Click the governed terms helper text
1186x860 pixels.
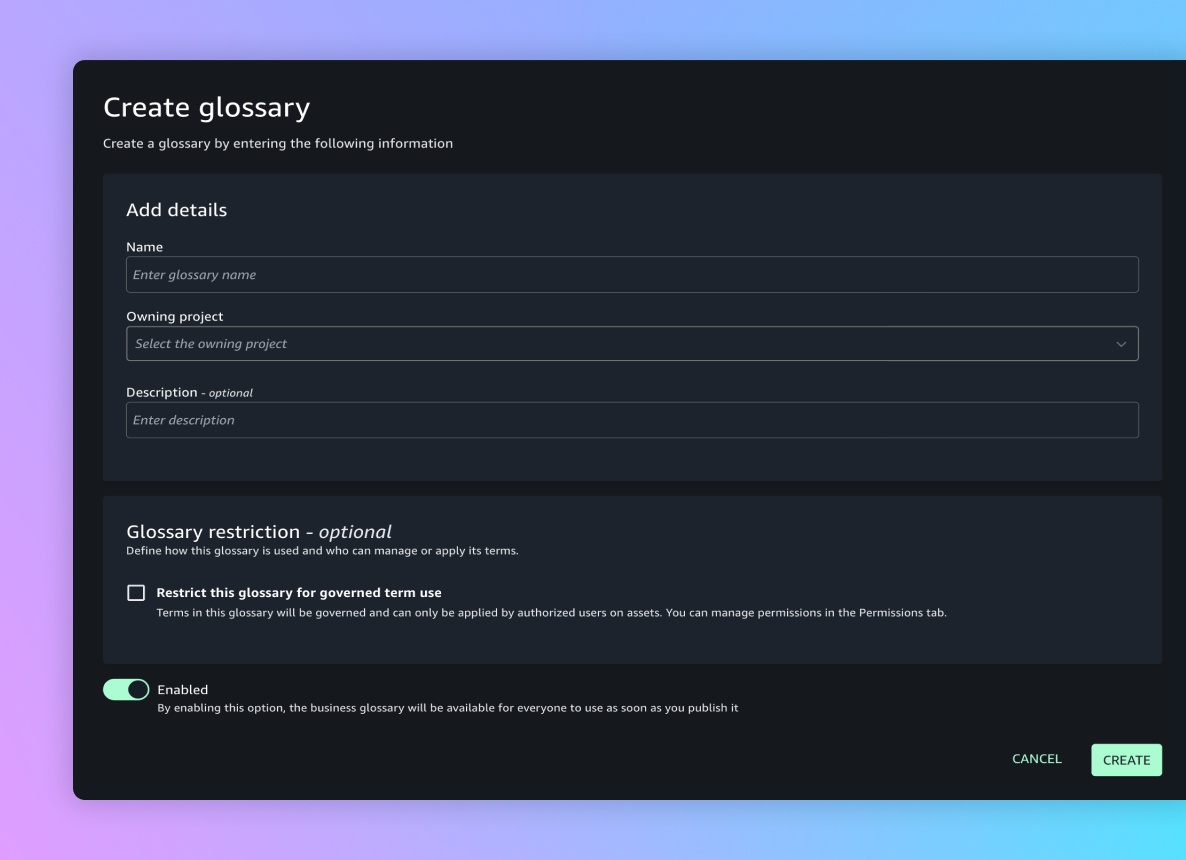[x=551, y=613]
